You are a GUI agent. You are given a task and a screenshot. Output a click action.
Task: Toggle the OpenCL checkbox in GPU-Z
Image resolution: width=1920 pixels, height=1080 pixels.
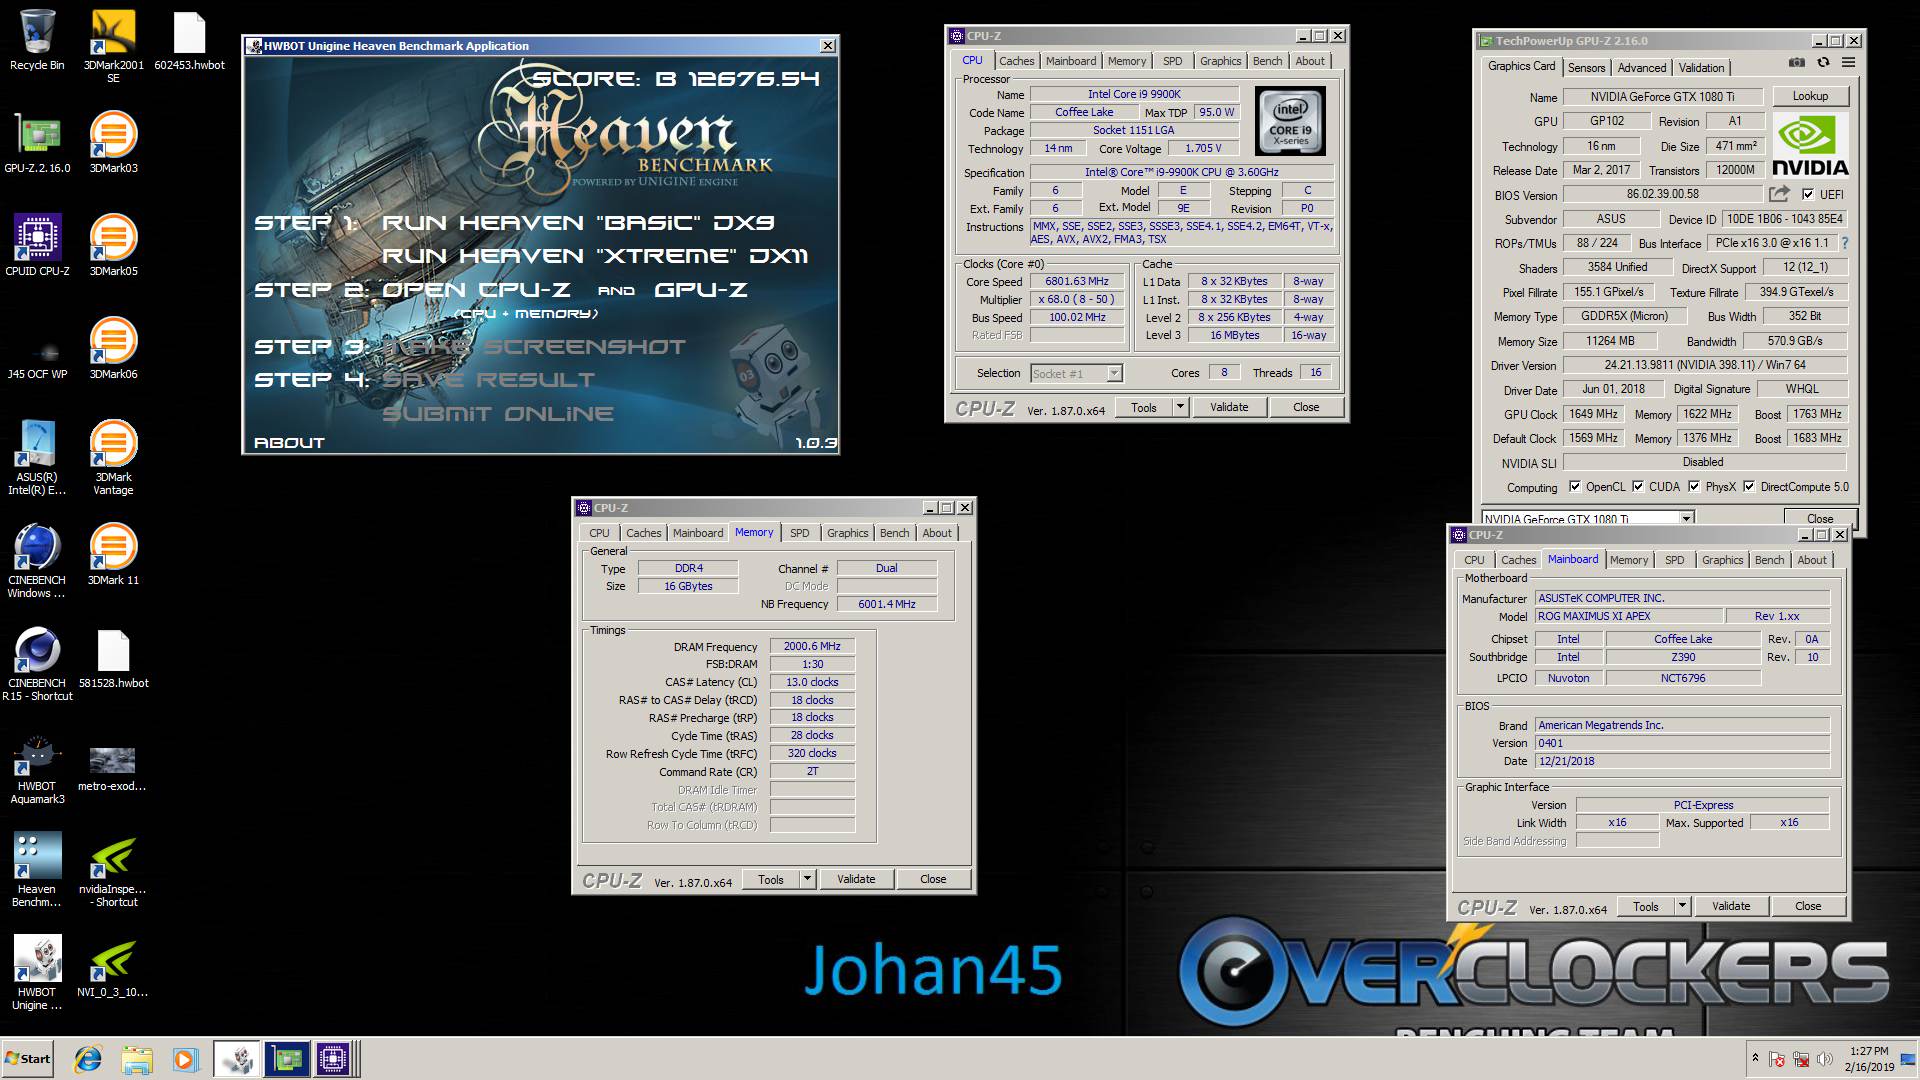[x=1575, y=487]
